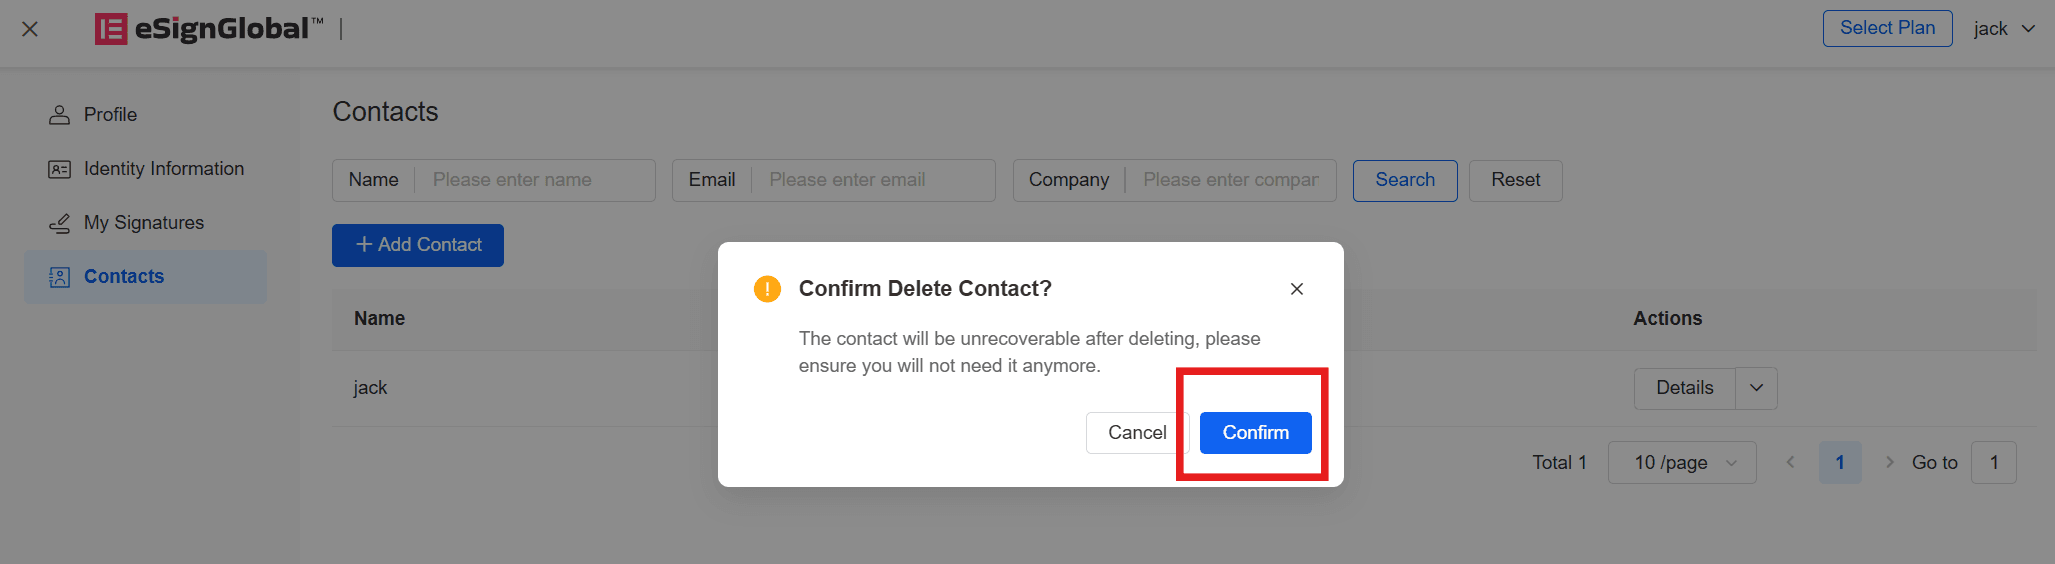This screenshot has height=564, width=2055.
Task: Click the X icon beside the logo
Action: tap(30, 29)
